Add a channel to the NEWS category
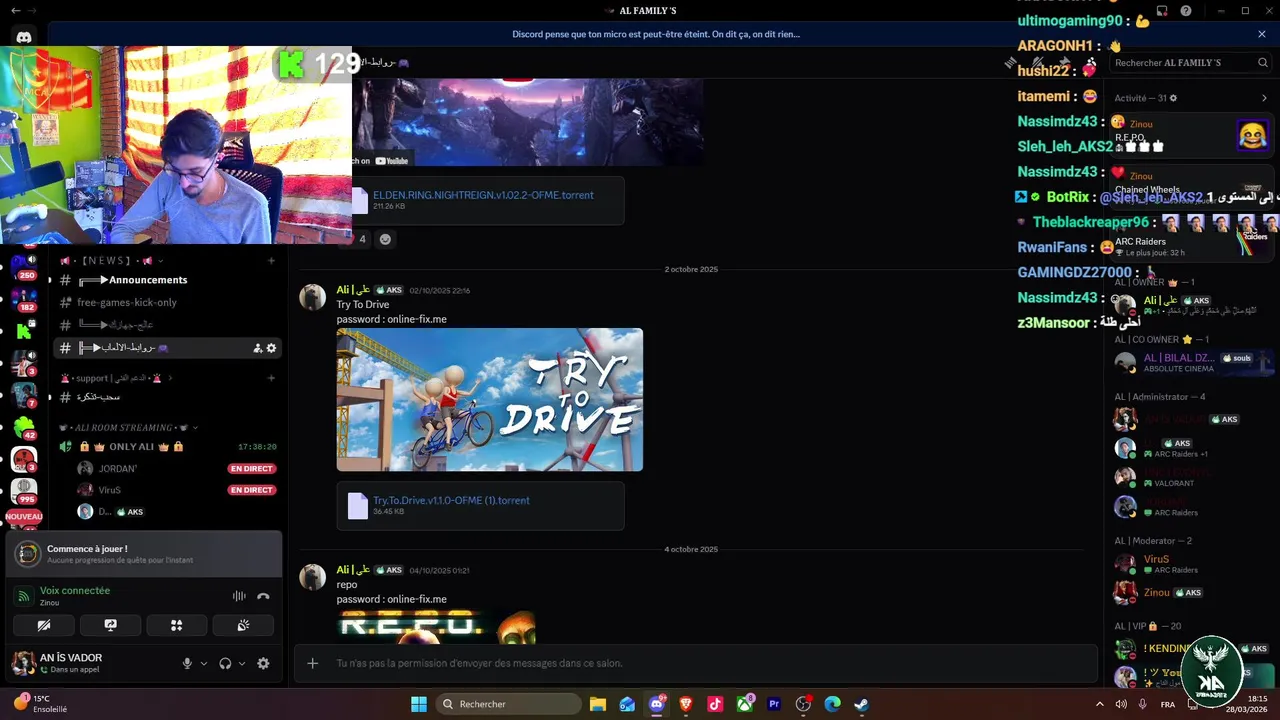This screenshot has width=1280, height=720. 271,261
